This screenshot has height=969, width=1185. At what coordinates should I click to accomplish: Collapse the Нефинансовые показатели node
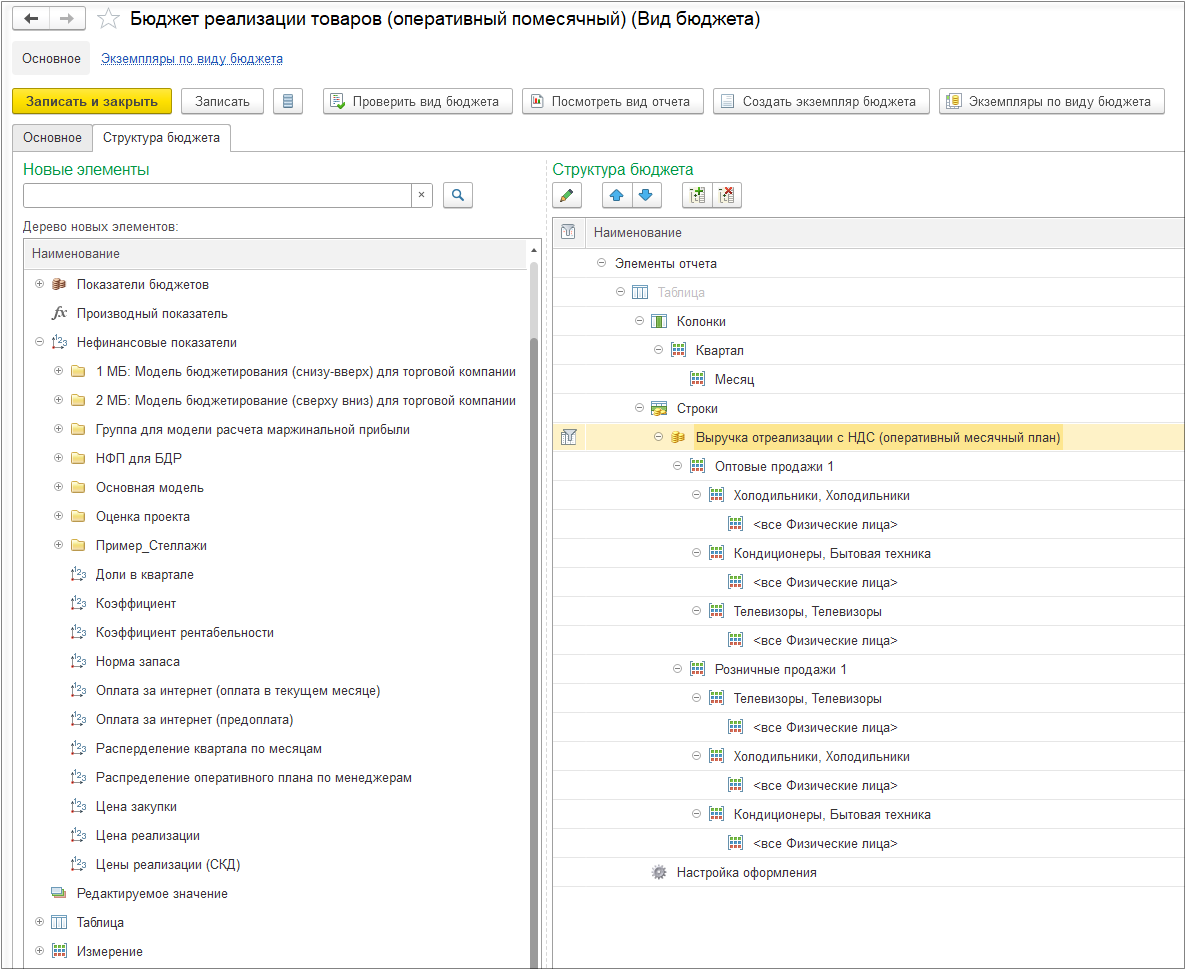pos(40,342)
